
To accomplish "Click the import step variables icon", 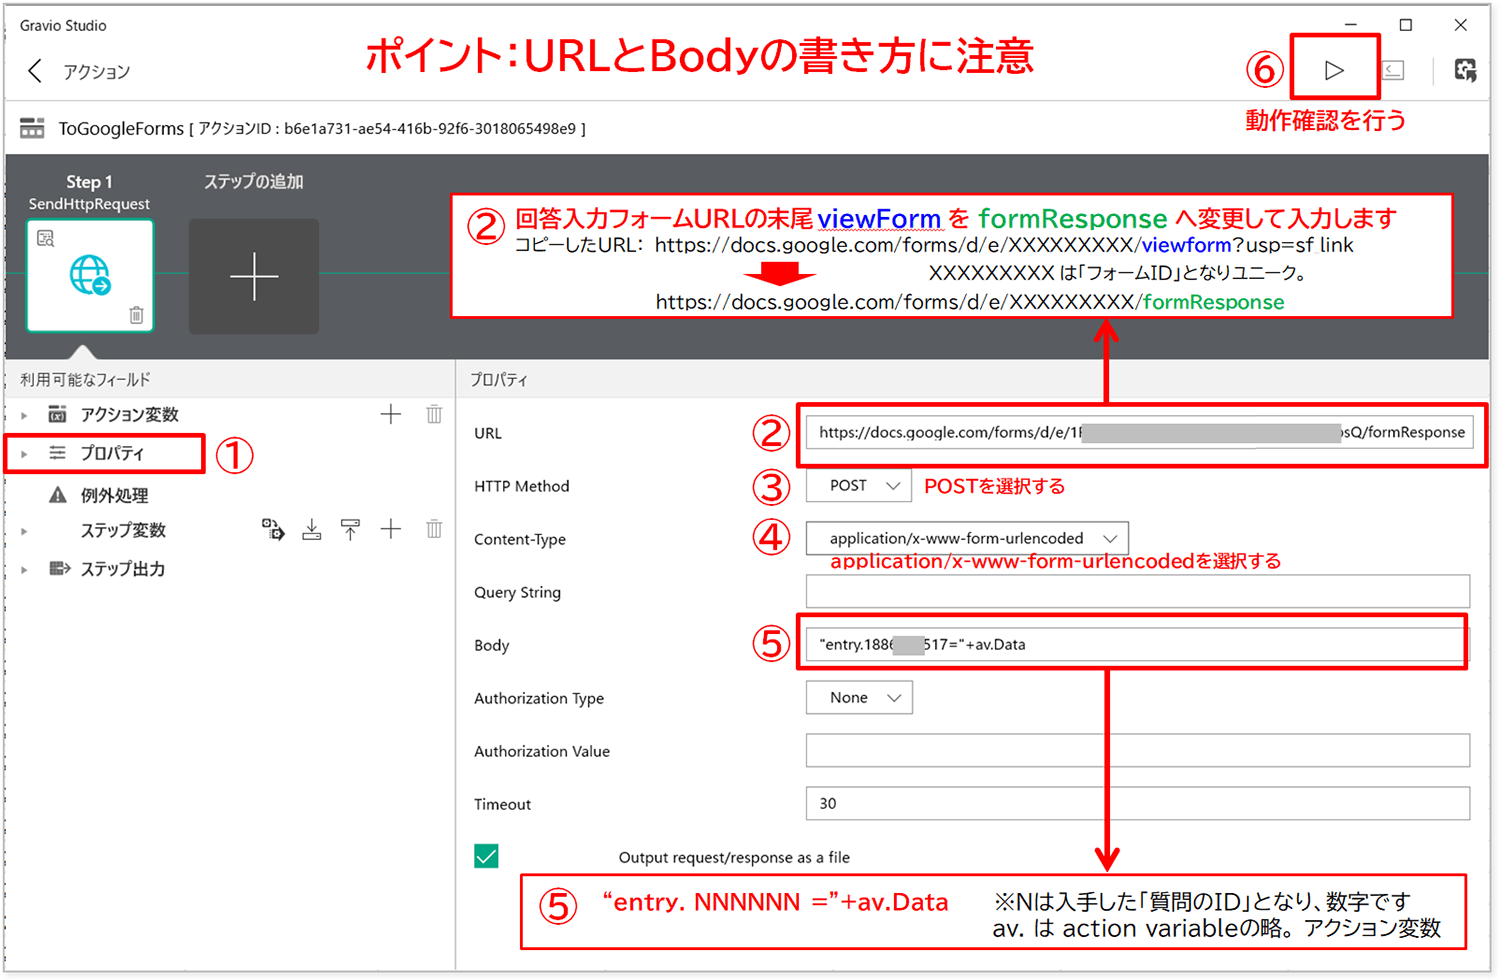I will point(312,529).
